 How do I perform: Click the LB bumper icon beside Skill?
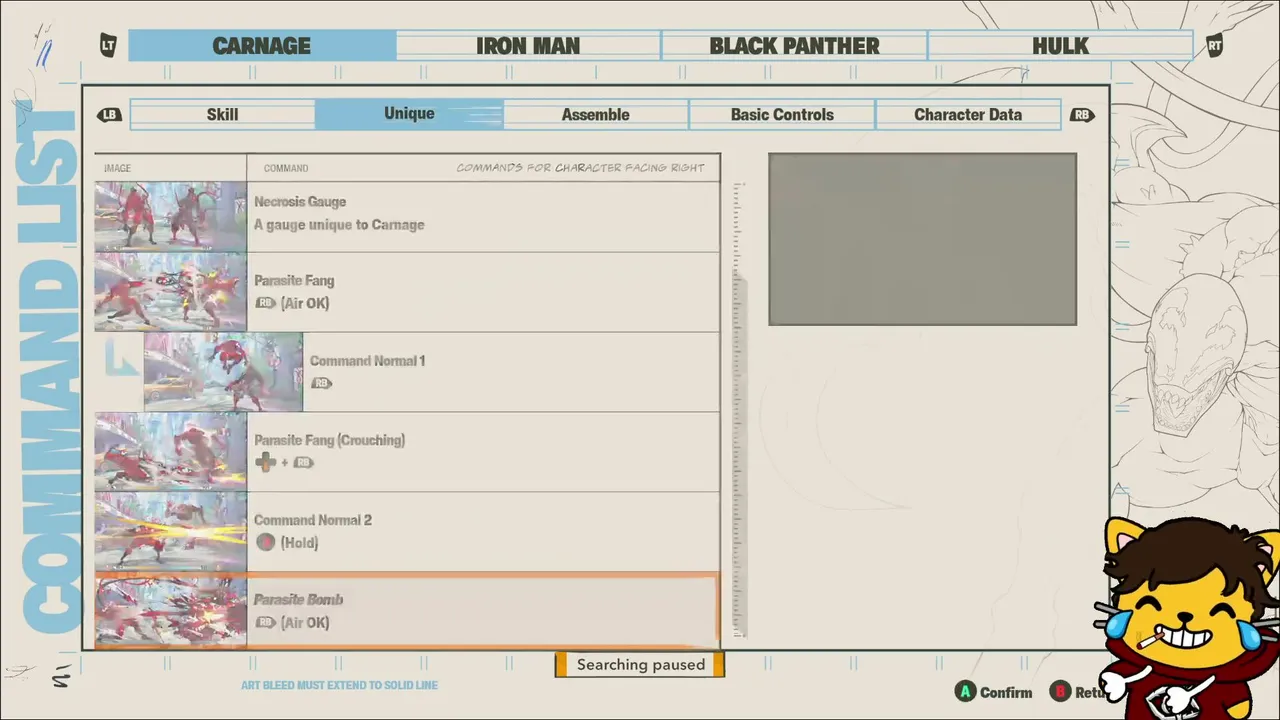point(109,115)
